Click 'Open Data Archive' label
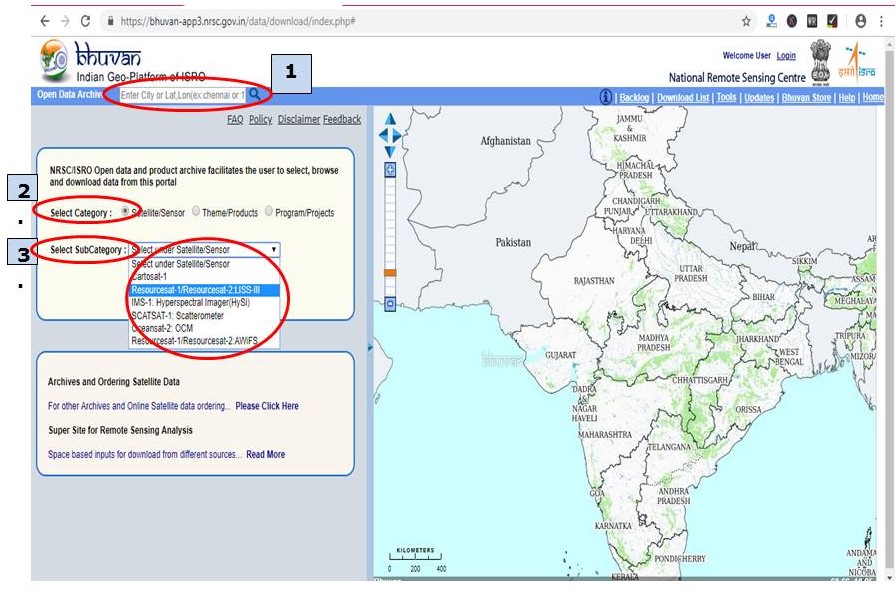The width and height of the screenshot is (896, 595). [70, 94]
